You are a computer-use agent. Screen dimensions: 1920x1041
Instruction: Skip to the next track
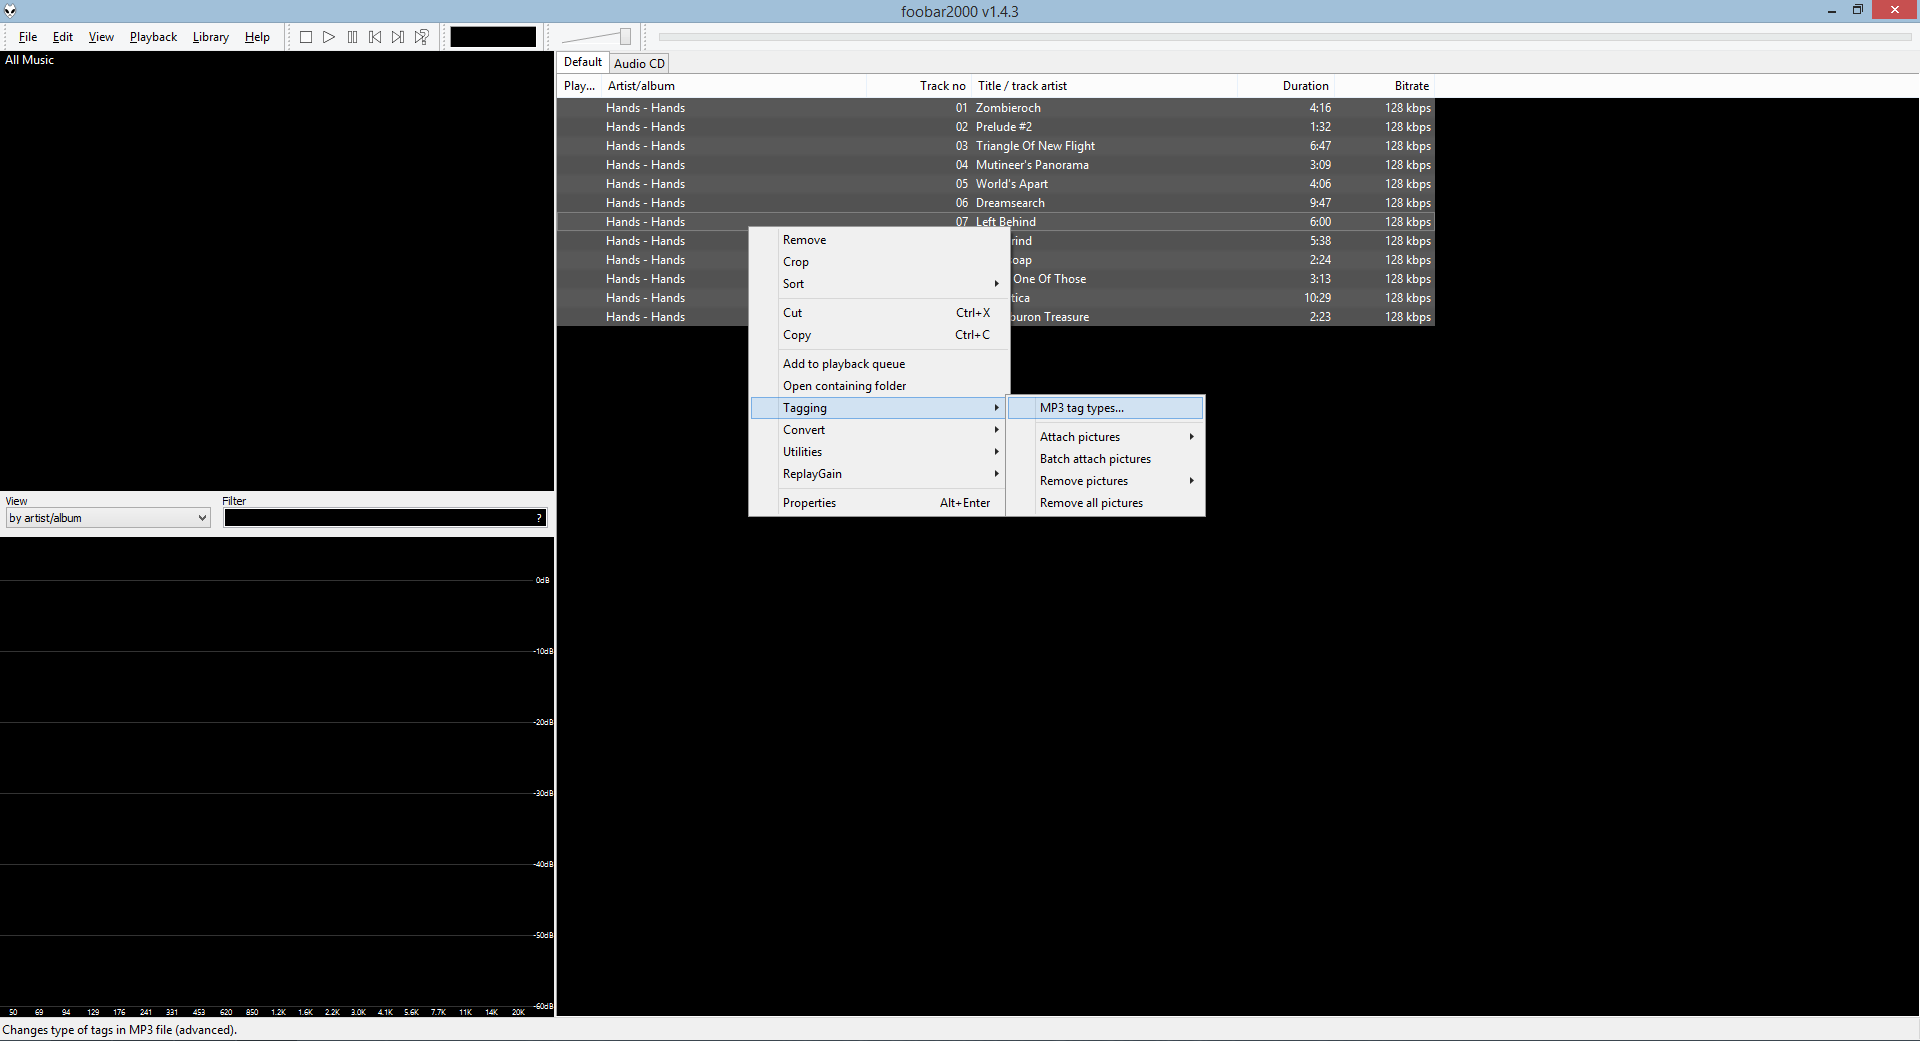coord(398,37)
